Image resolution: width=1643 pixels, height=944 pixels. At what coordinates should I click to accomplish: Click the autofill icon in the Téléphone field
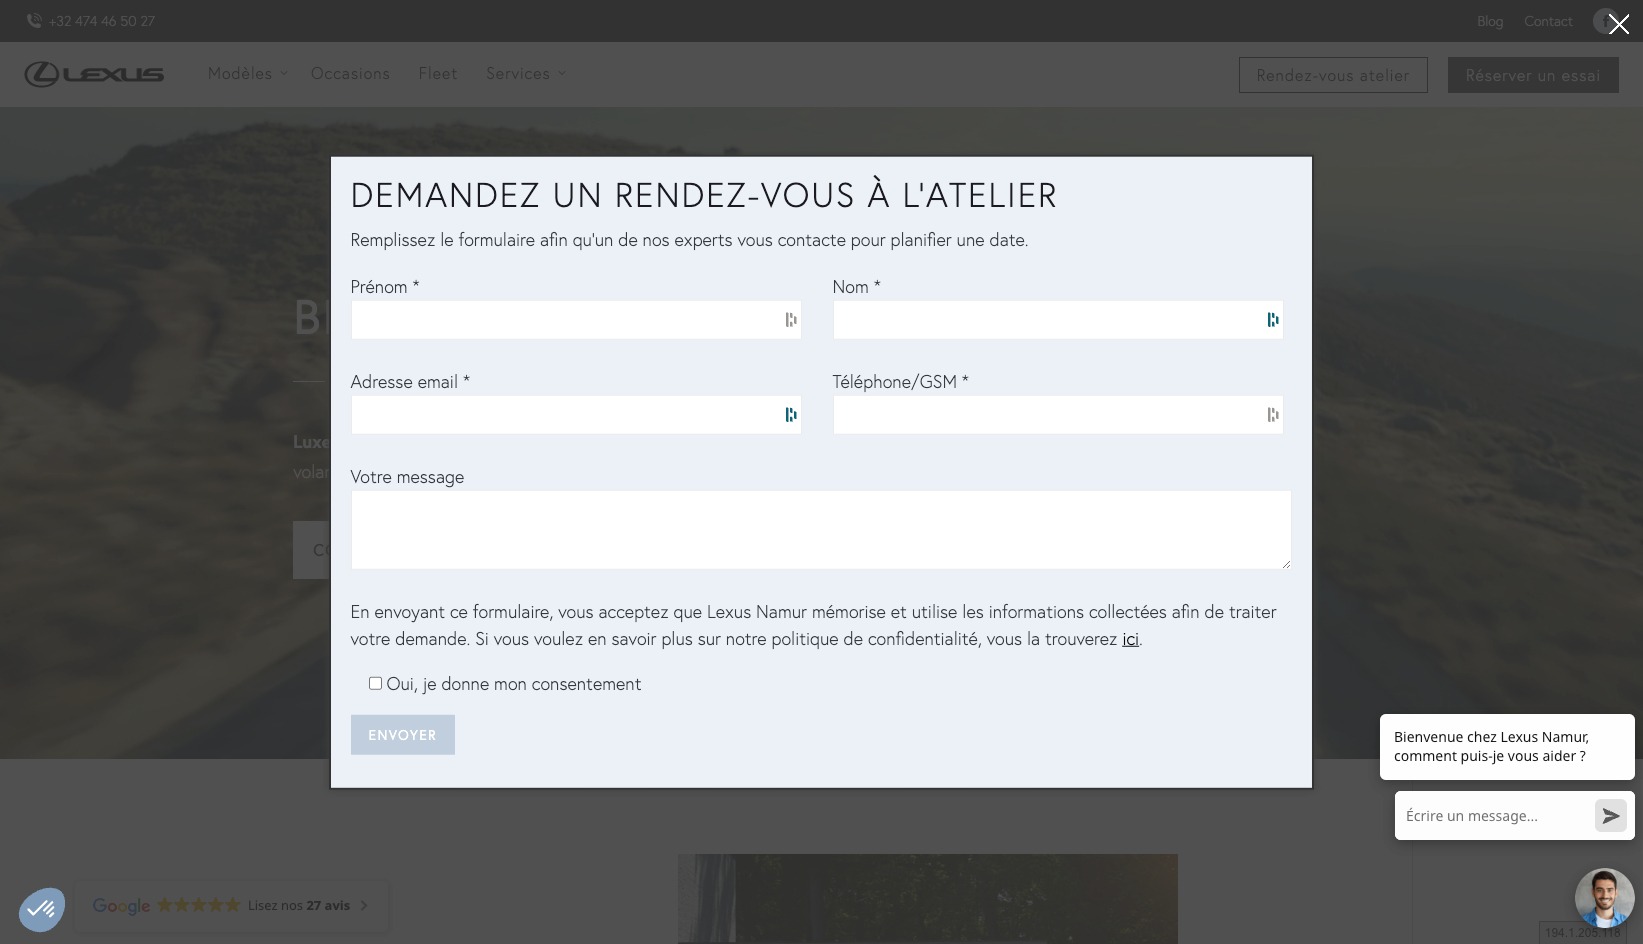pyautogui.click(x=1272, y=415)
